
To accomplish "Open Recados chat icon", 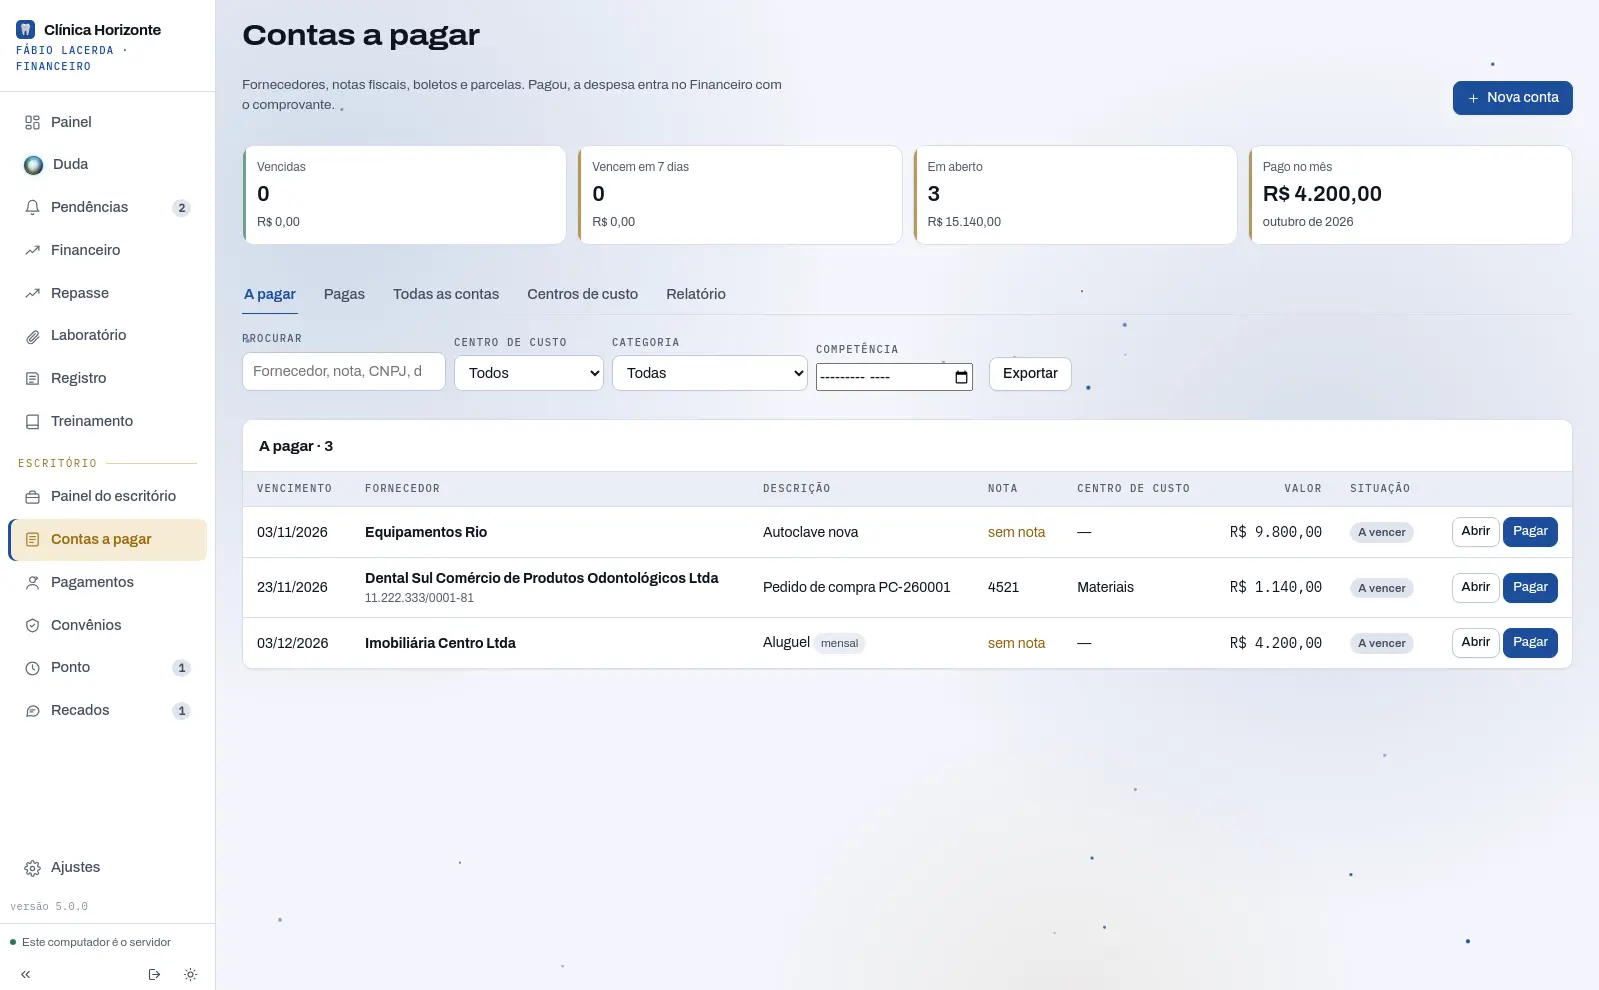I will pos(32,710).
